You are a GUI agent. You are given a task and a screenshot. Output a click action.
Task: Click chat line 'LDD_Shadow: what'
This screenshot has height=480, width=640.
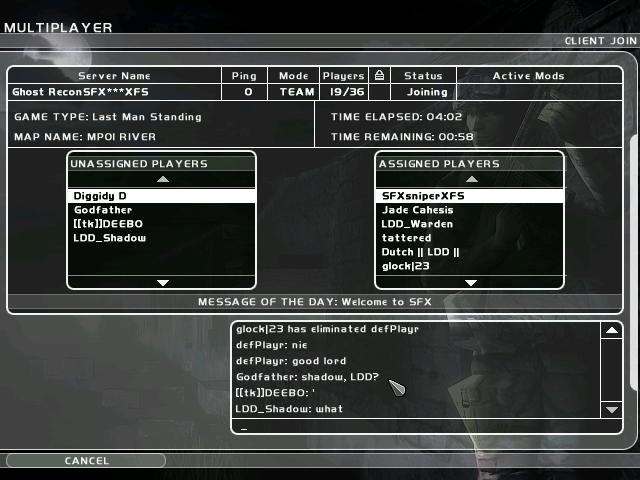click(289, 409)
